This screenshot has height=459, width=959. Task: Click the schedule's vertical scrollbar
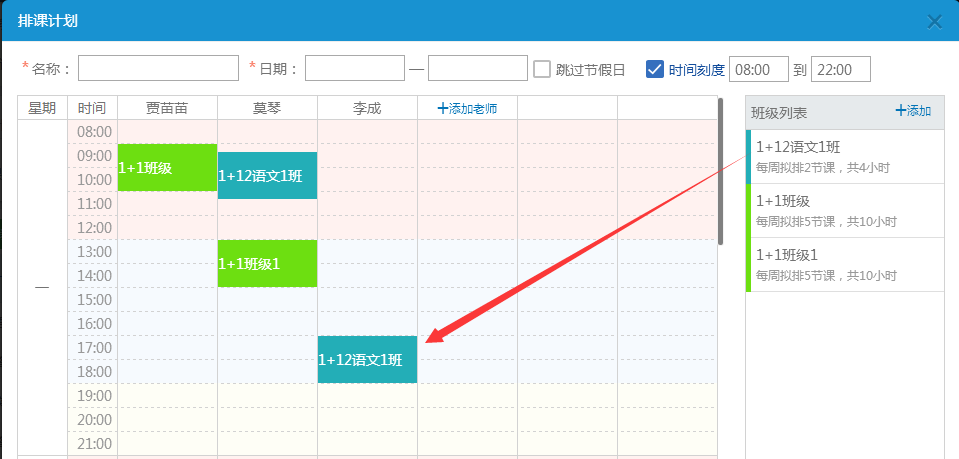click(x=720, y=170)
